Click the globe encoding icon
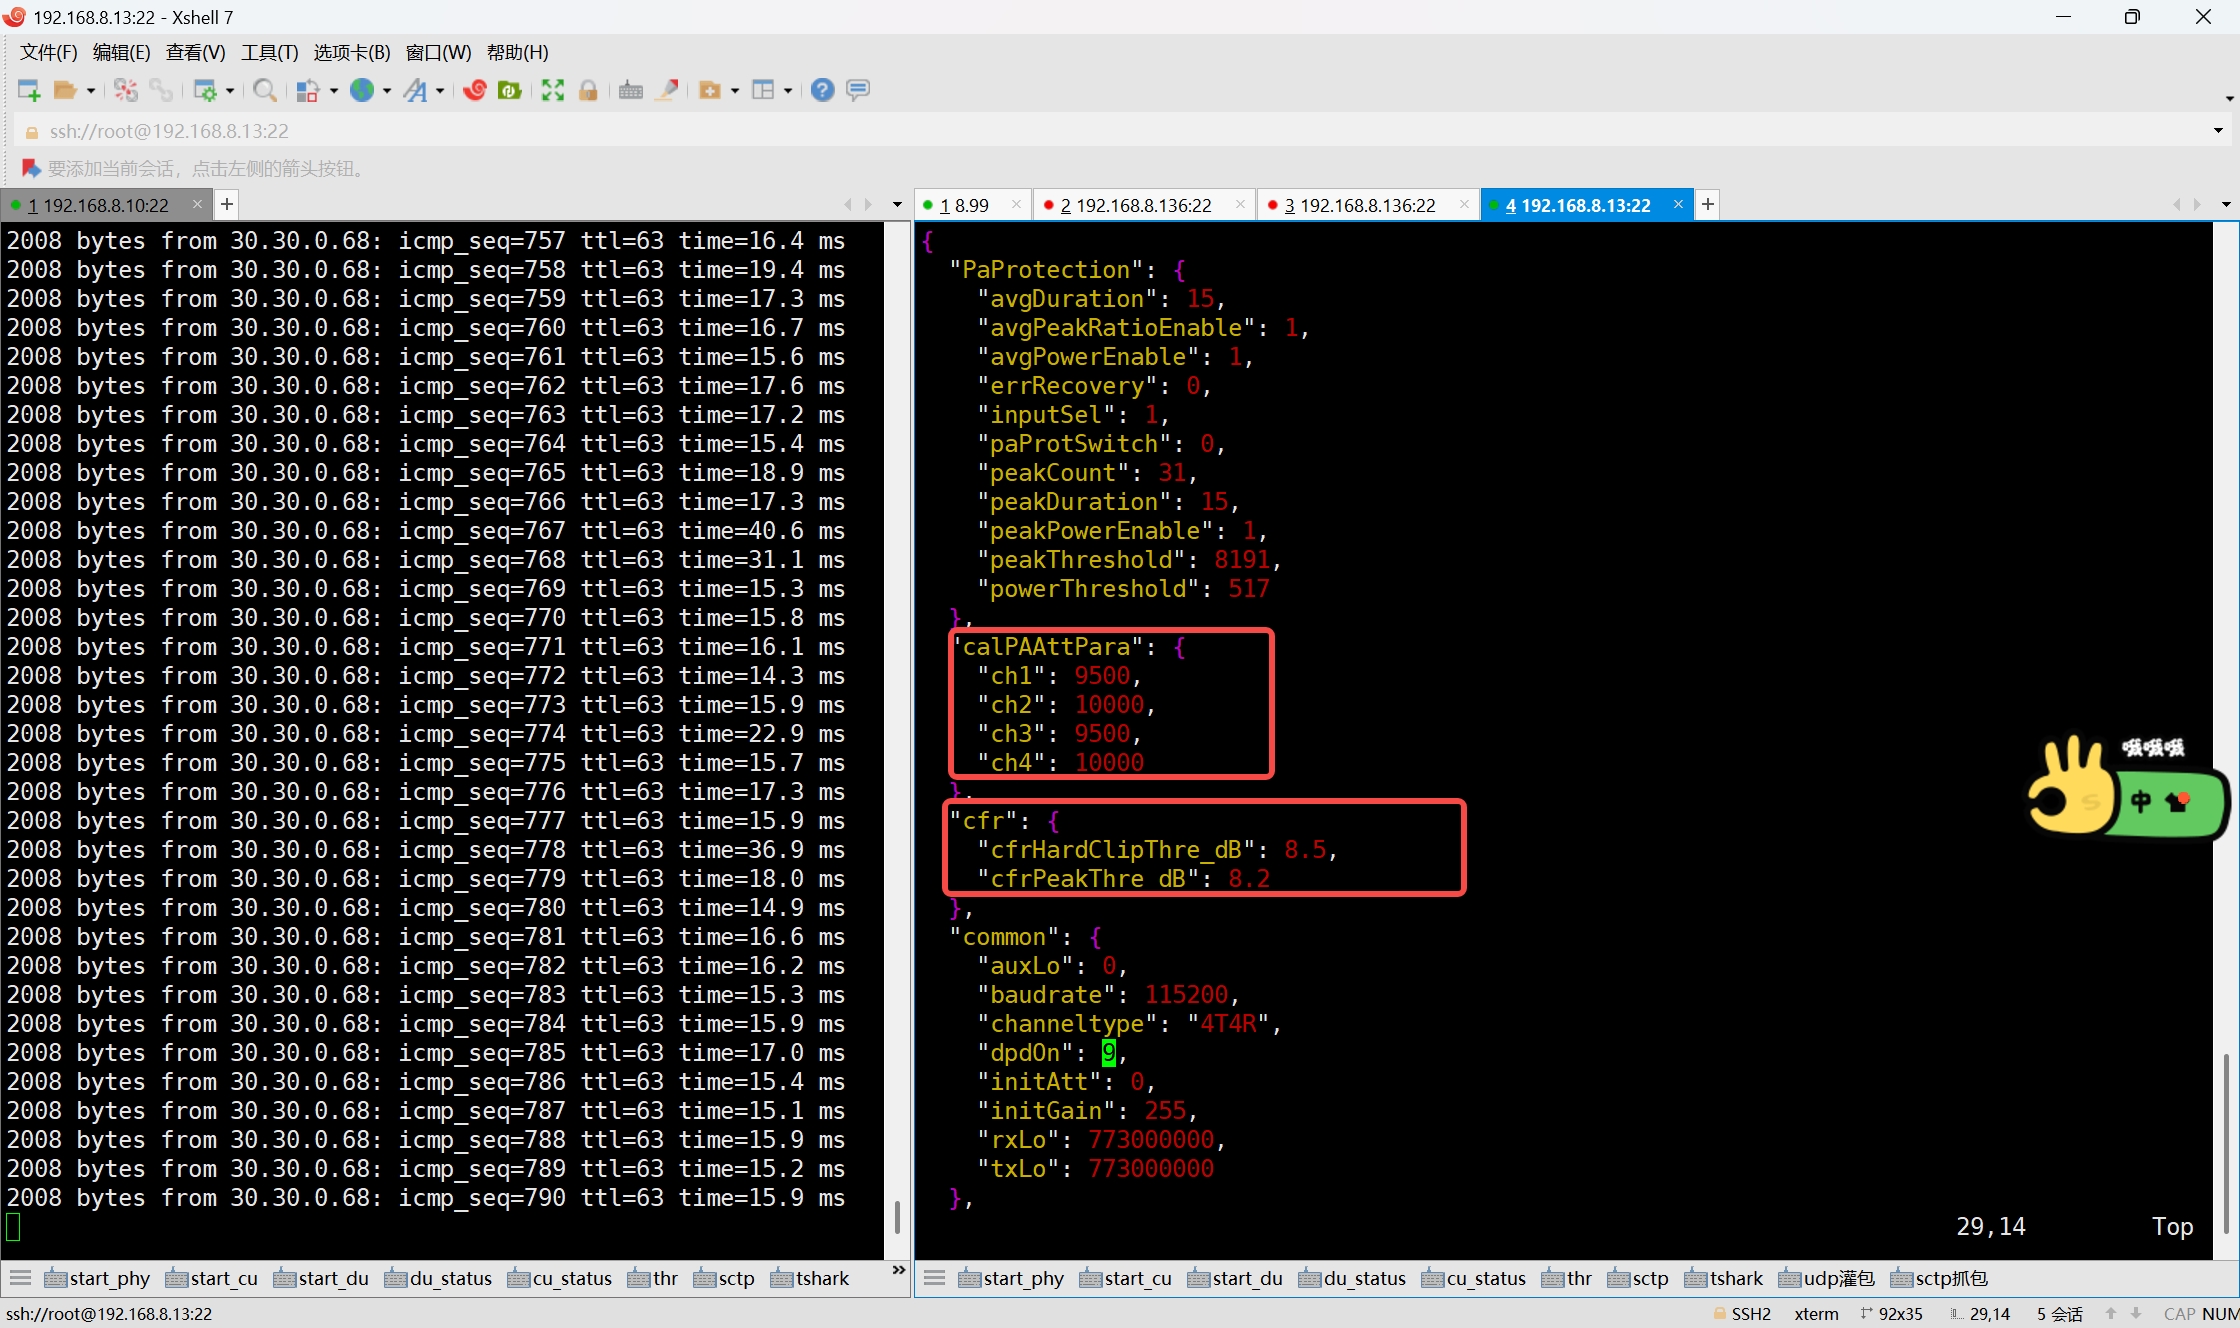Screen dimensions: 2240x1328 pyautogui.click(x=362, y=91)
